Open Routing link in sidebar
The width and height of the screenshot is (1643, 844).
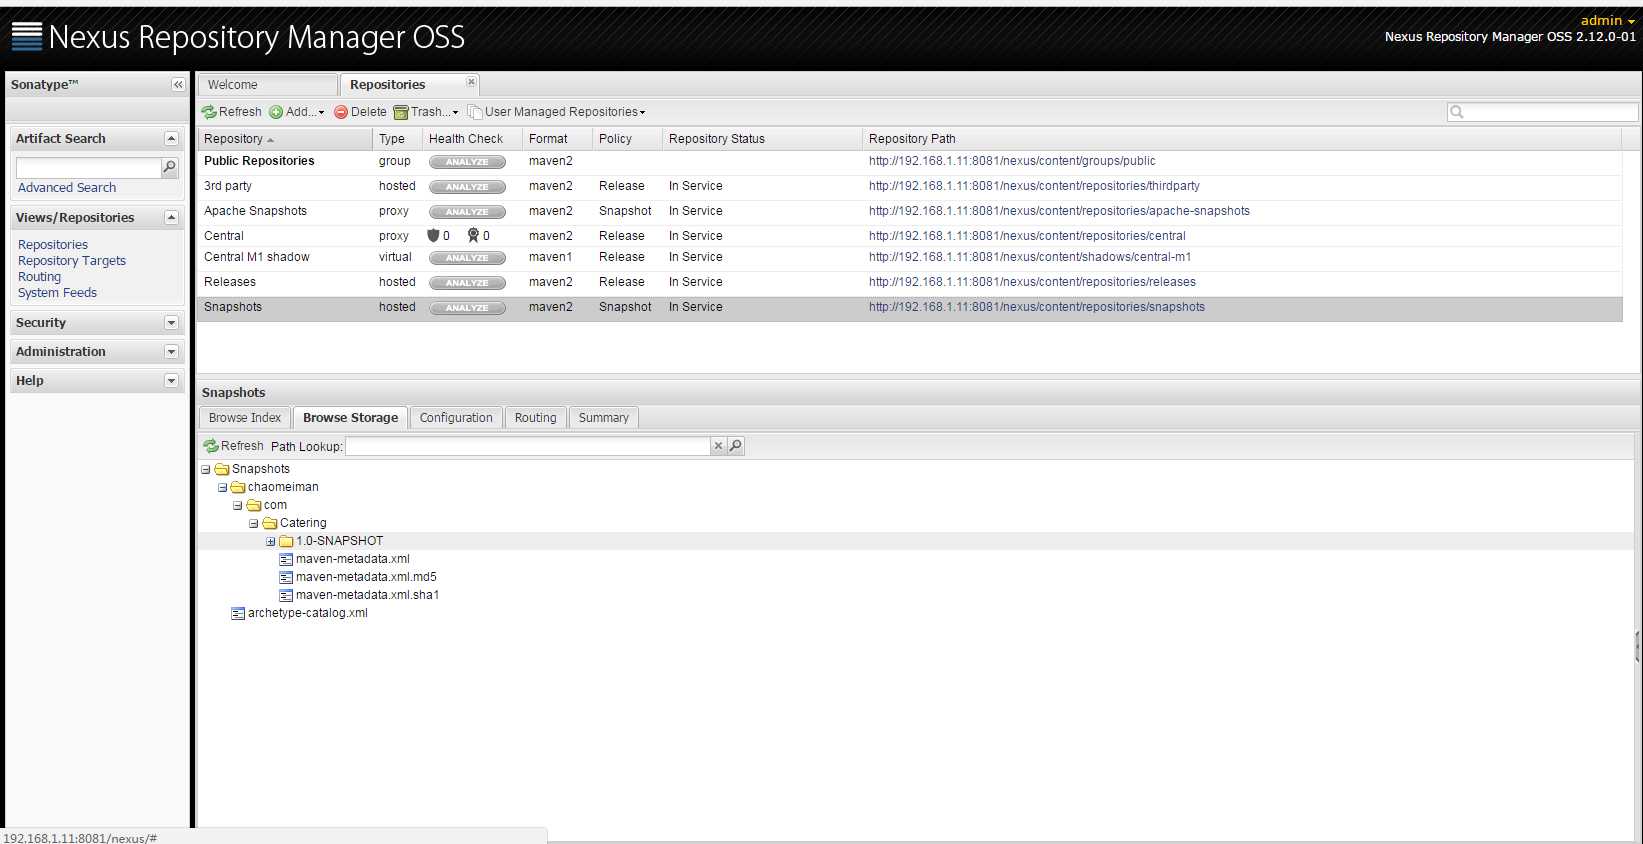39,277
